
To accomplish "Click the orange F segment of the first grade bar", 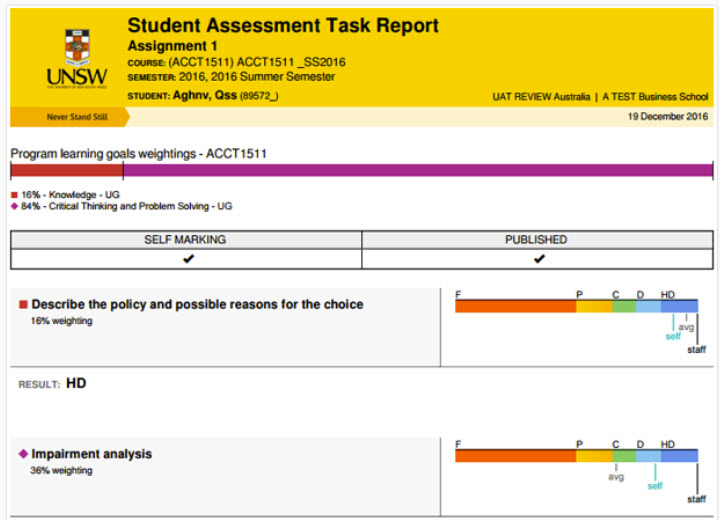I will (x=515, y=307).
